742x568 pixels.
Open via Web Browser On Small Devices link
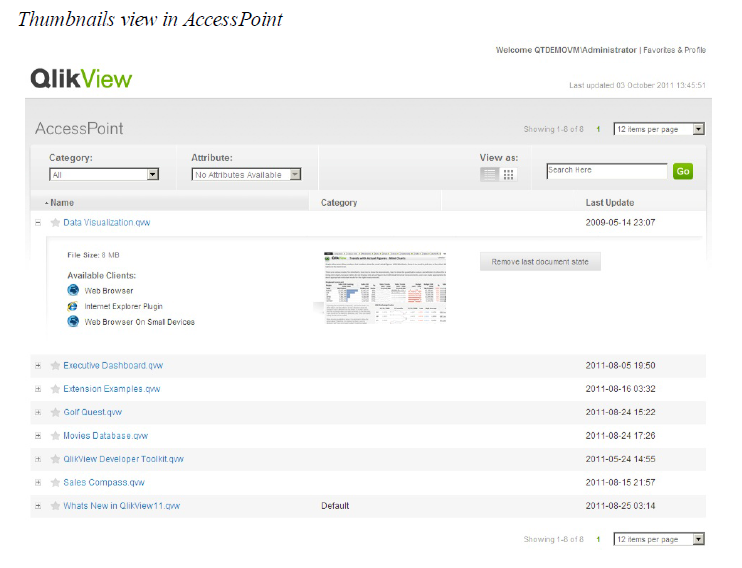coord(140,322)
